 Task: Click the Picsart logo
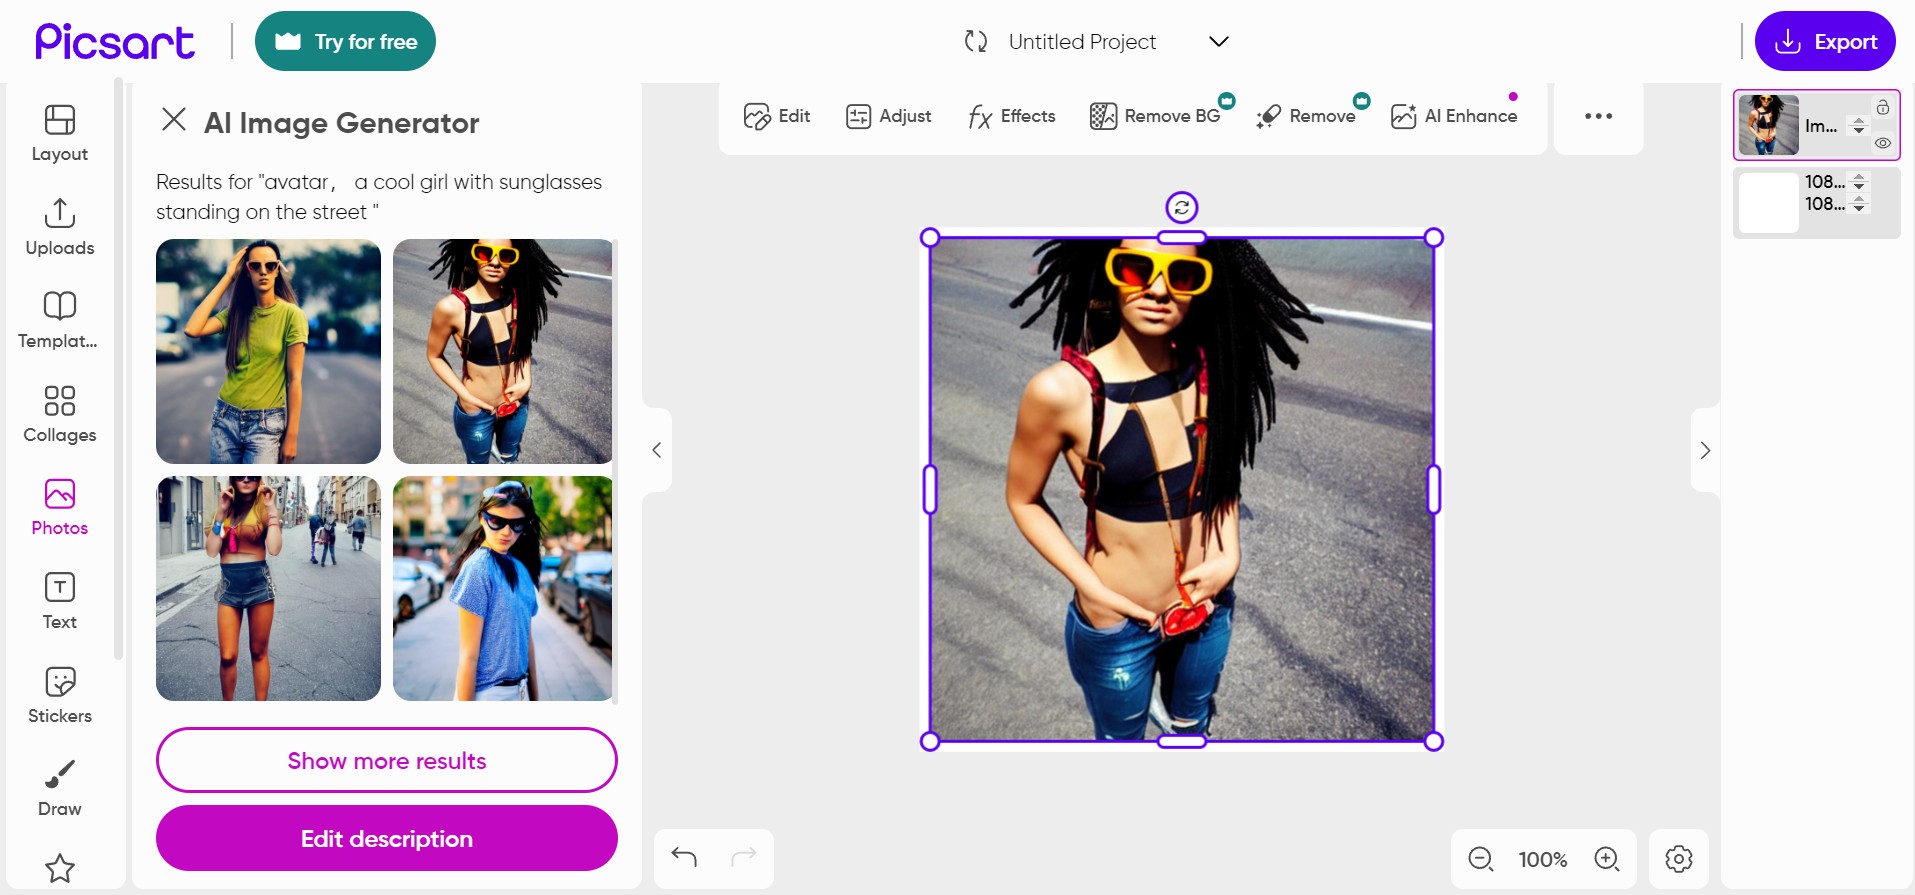pos(115,42)
